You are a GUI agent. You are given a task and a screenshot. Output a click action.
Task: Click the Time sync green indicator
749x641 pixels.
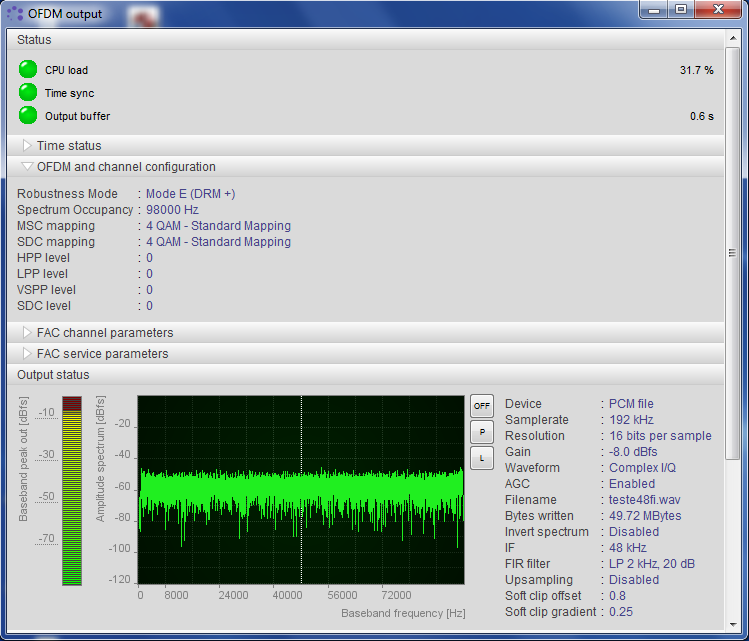click(28, 93)
